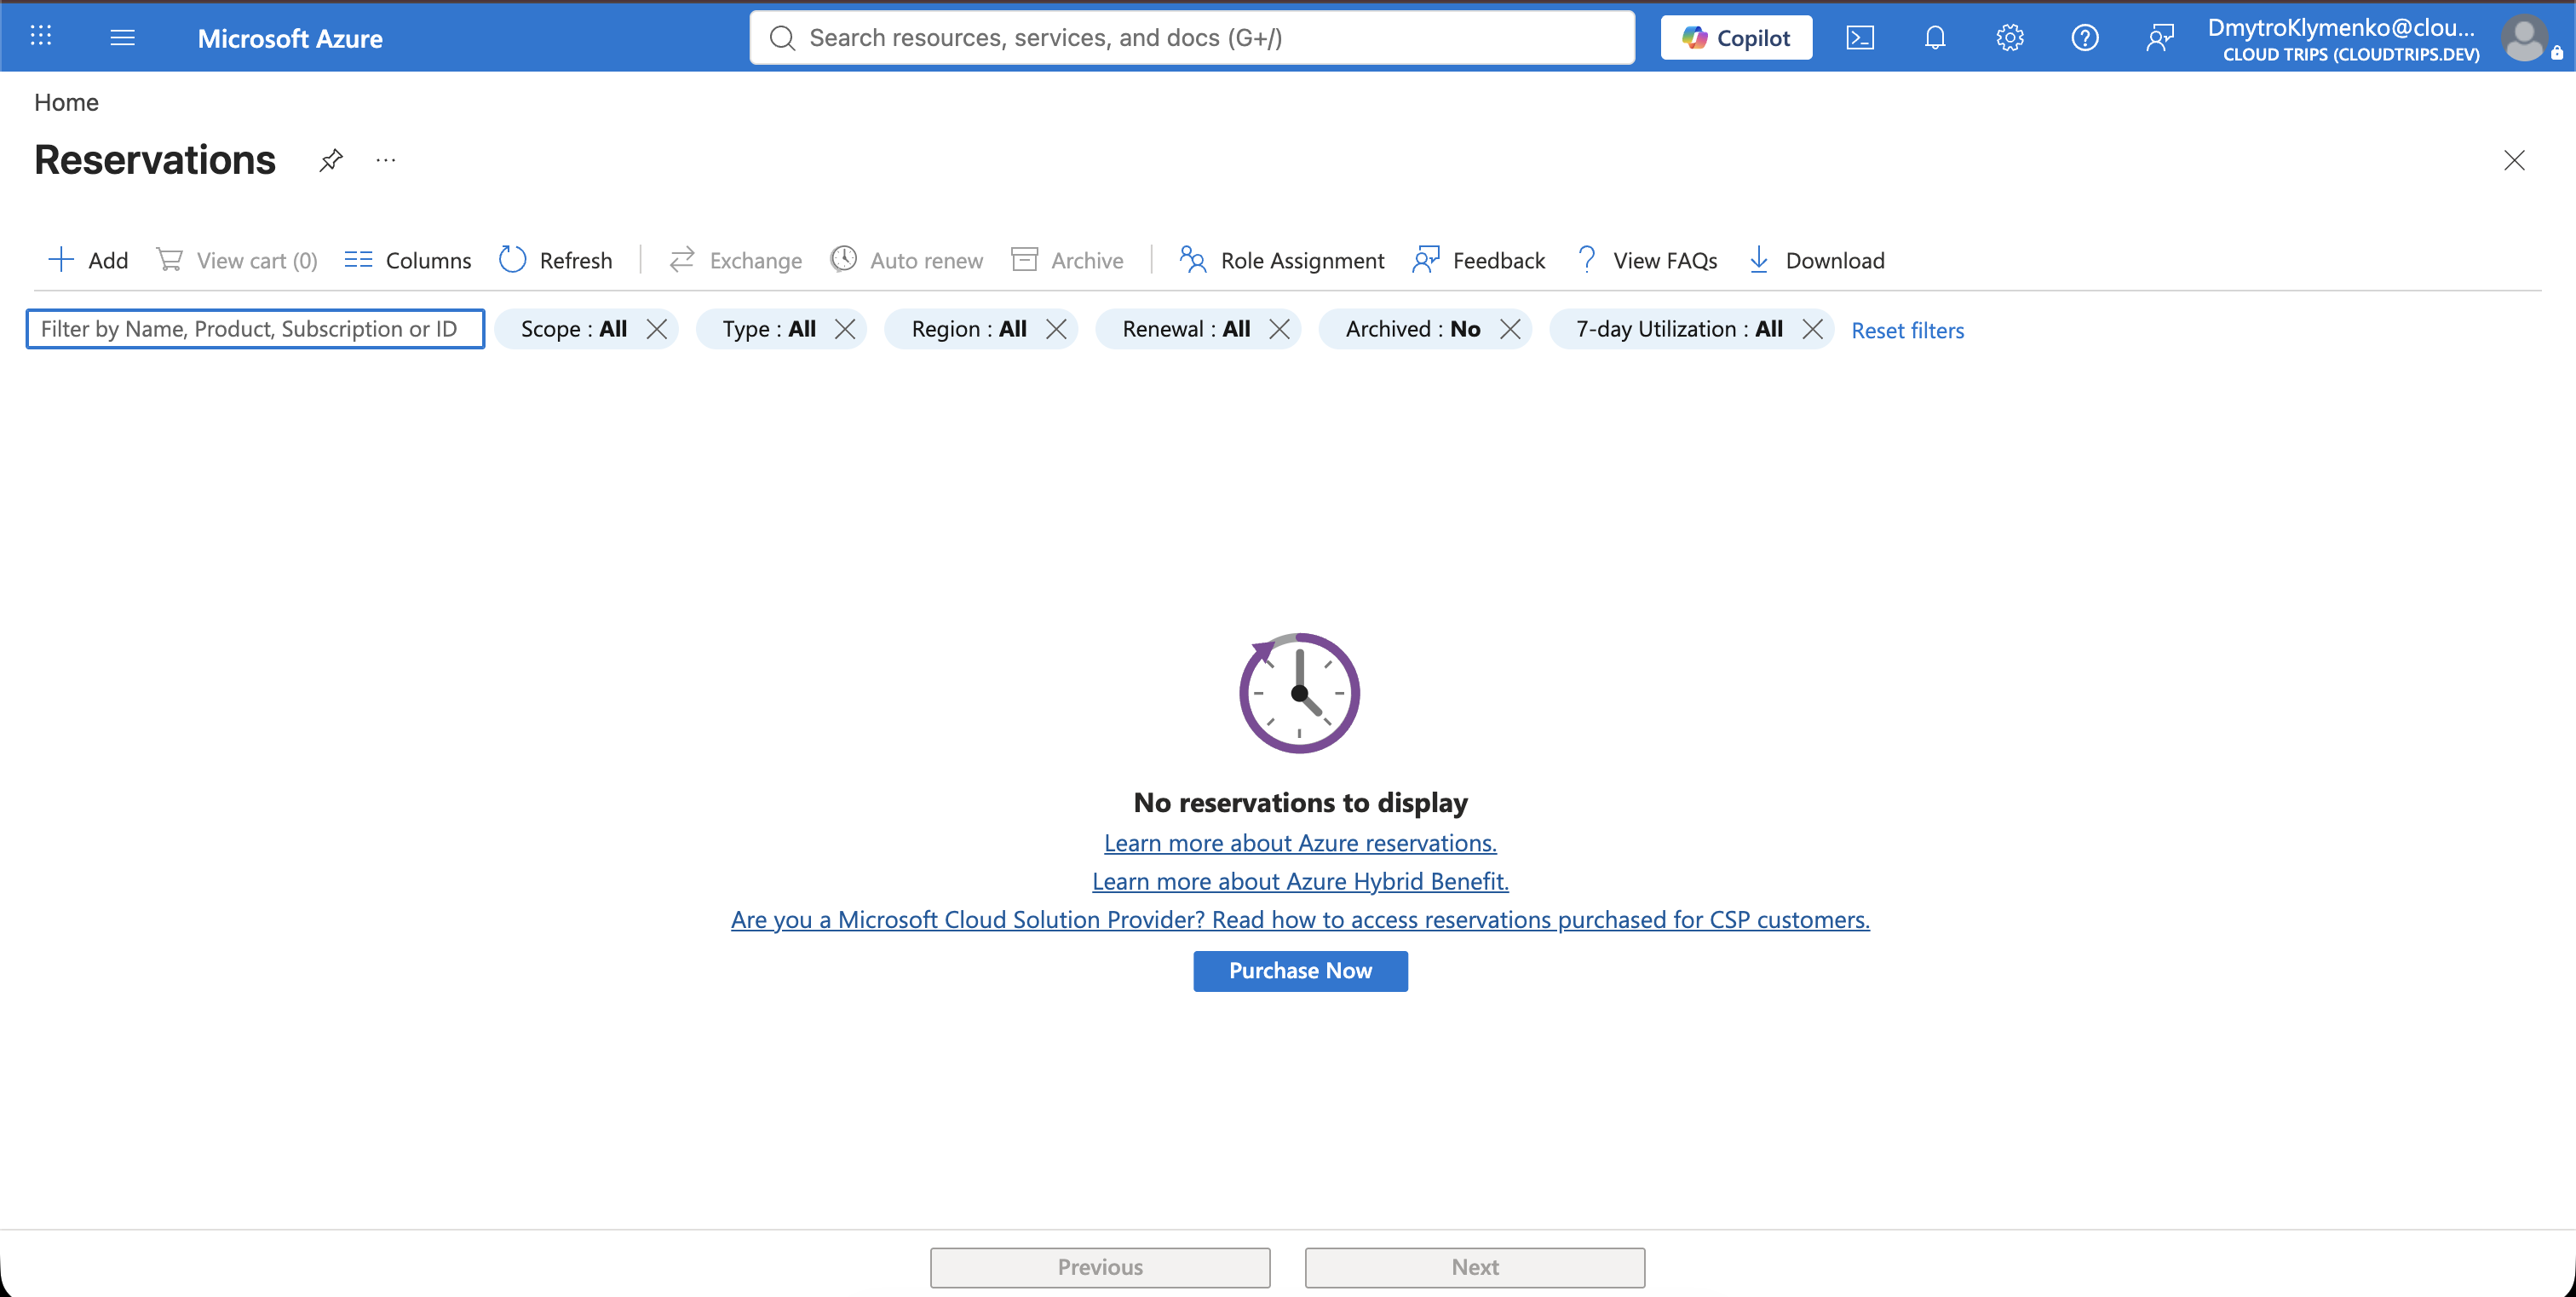Add a new reservation
The image size is (2576, 1297).
tap(88, 260)
